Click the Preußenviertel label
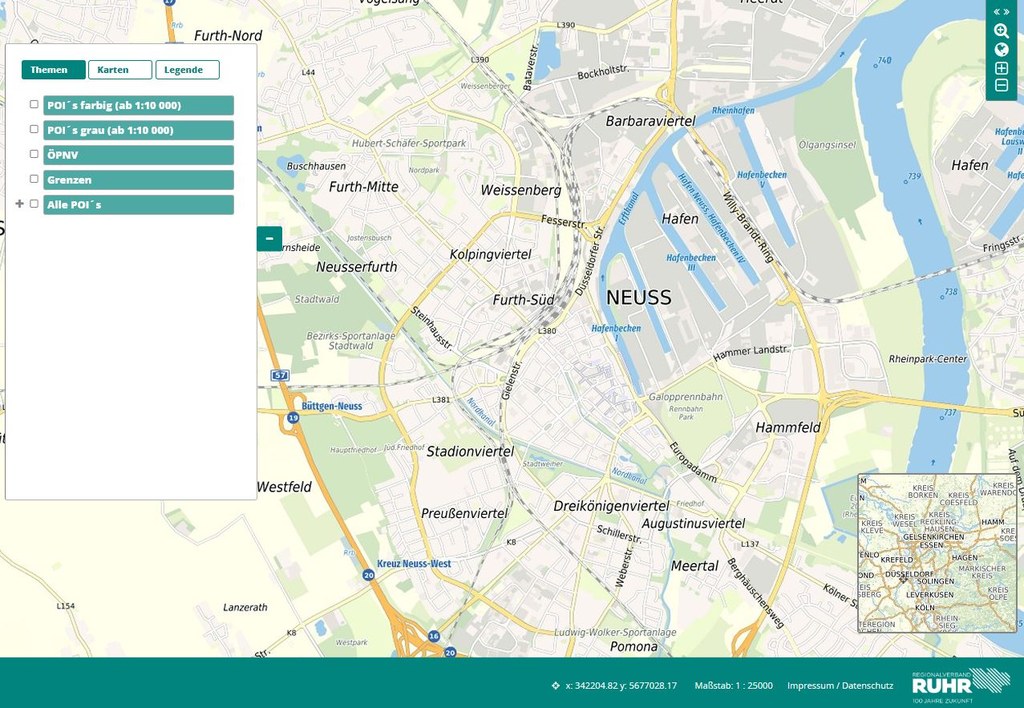 click(464, 513)
